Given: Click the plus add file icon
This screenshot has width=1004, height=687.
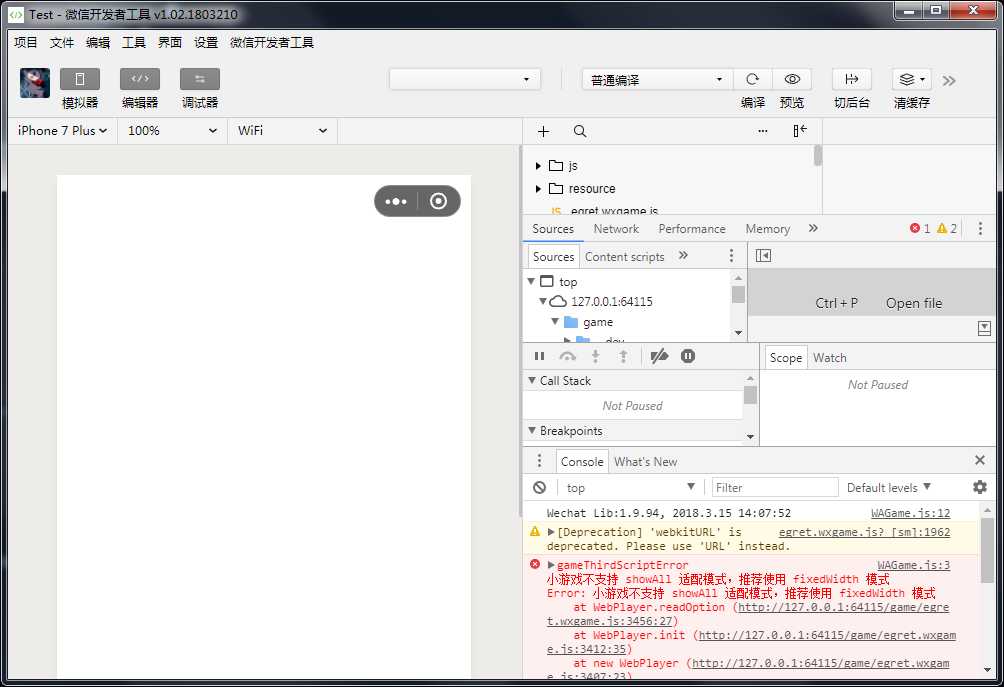Looking at the screenshot, I should 544,131.
